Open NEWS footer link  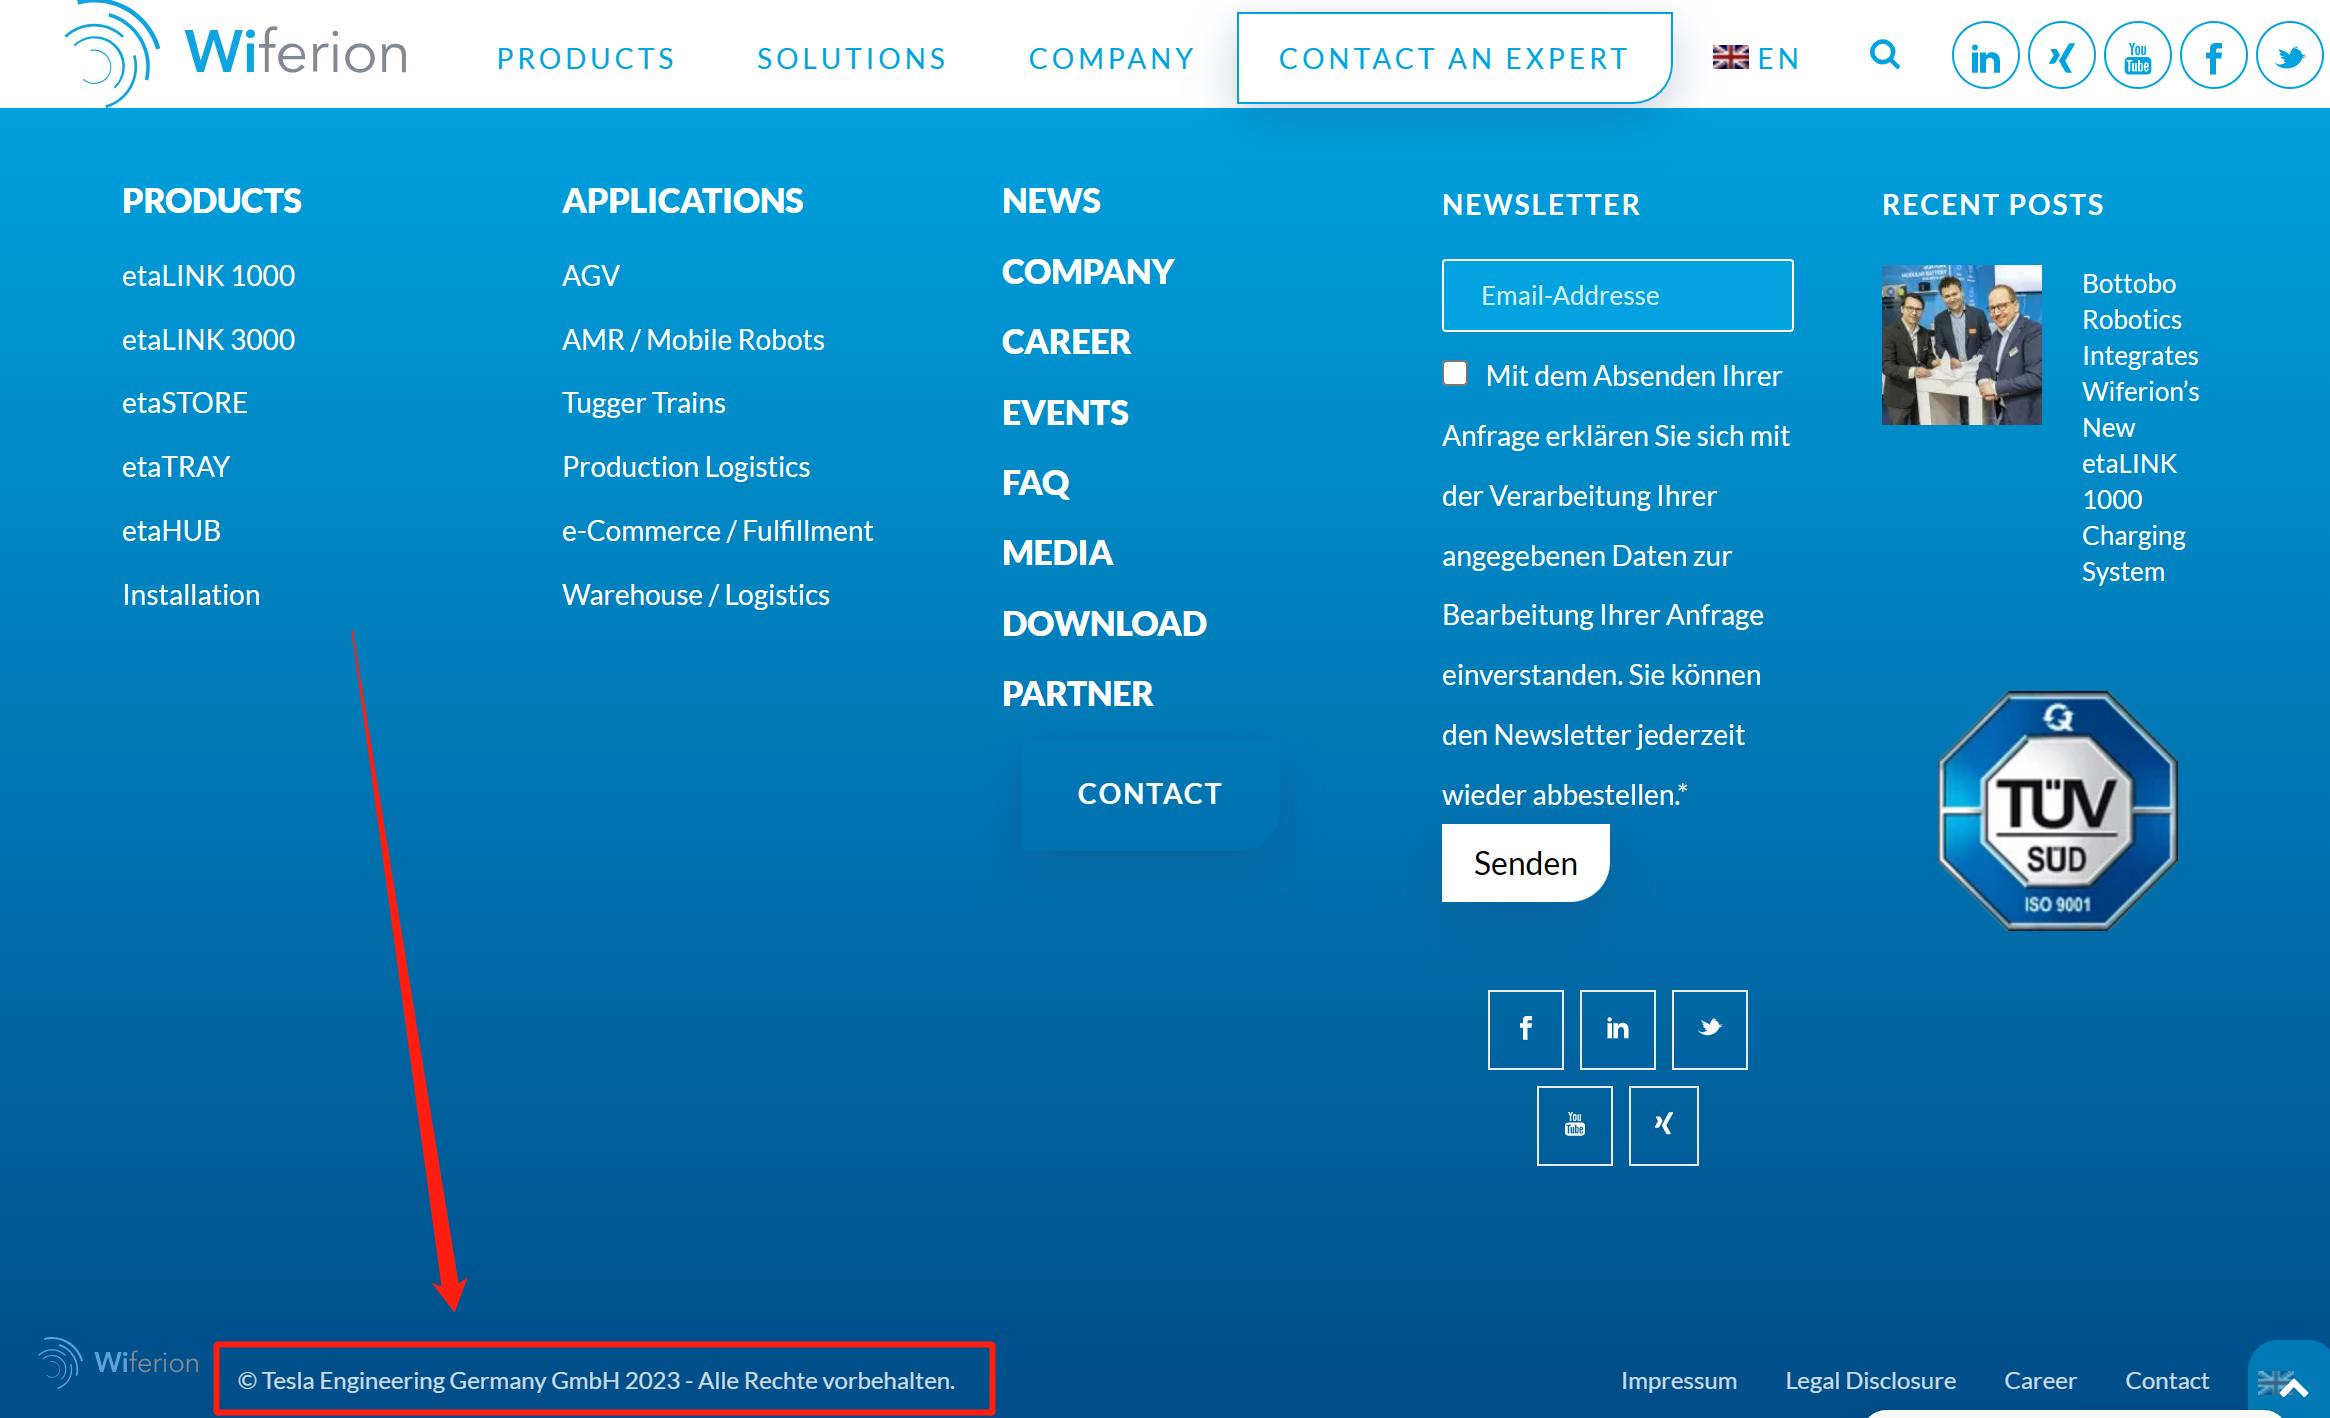pos(1051,201)
